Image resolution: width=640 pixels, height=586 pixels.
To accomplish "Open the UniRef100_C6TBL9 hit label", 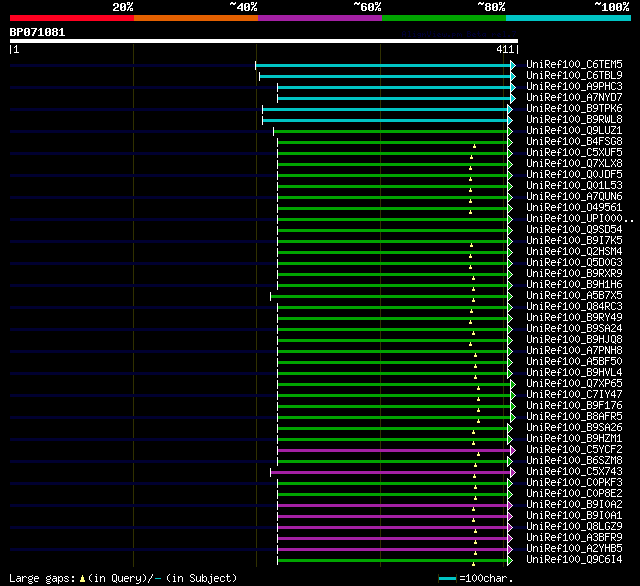I will click(x=574, y=75).
